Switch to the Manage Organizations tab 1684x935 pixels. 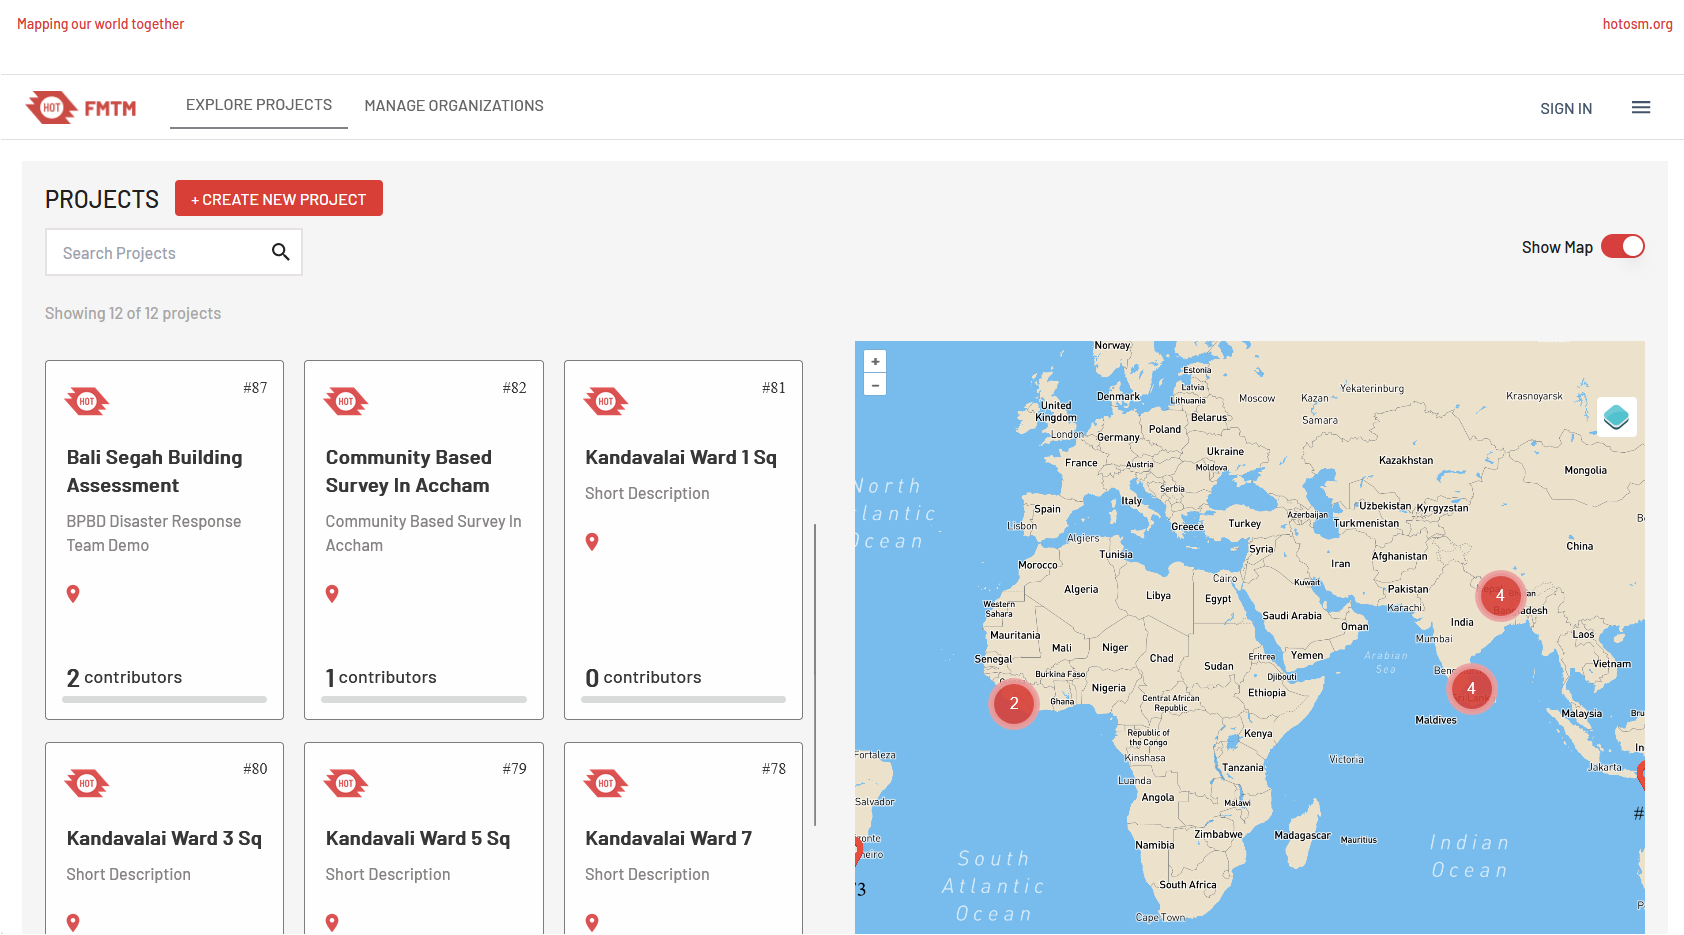click(x=454, y=106)
